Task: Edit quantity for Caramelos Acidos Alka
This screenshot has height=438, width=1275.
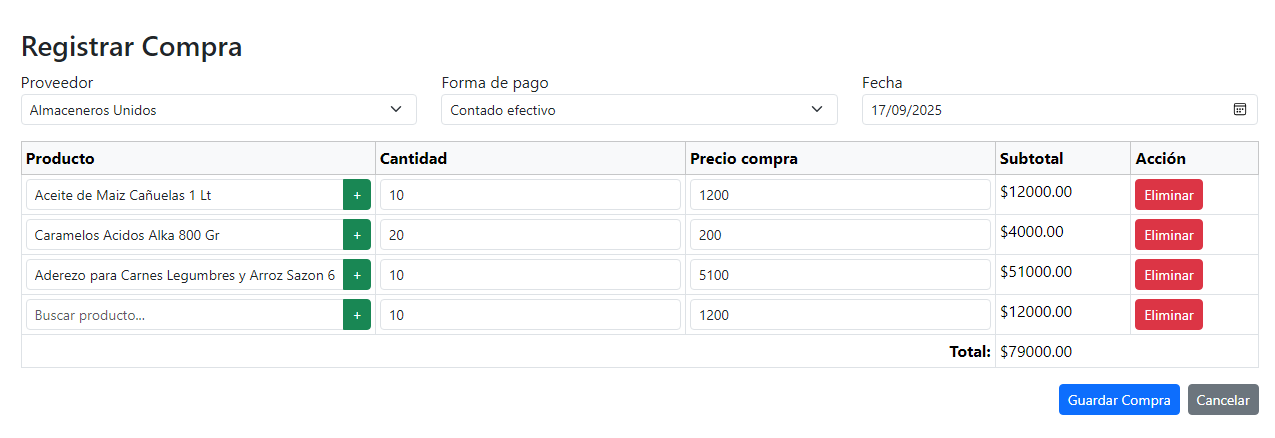Action: point(530,235)
